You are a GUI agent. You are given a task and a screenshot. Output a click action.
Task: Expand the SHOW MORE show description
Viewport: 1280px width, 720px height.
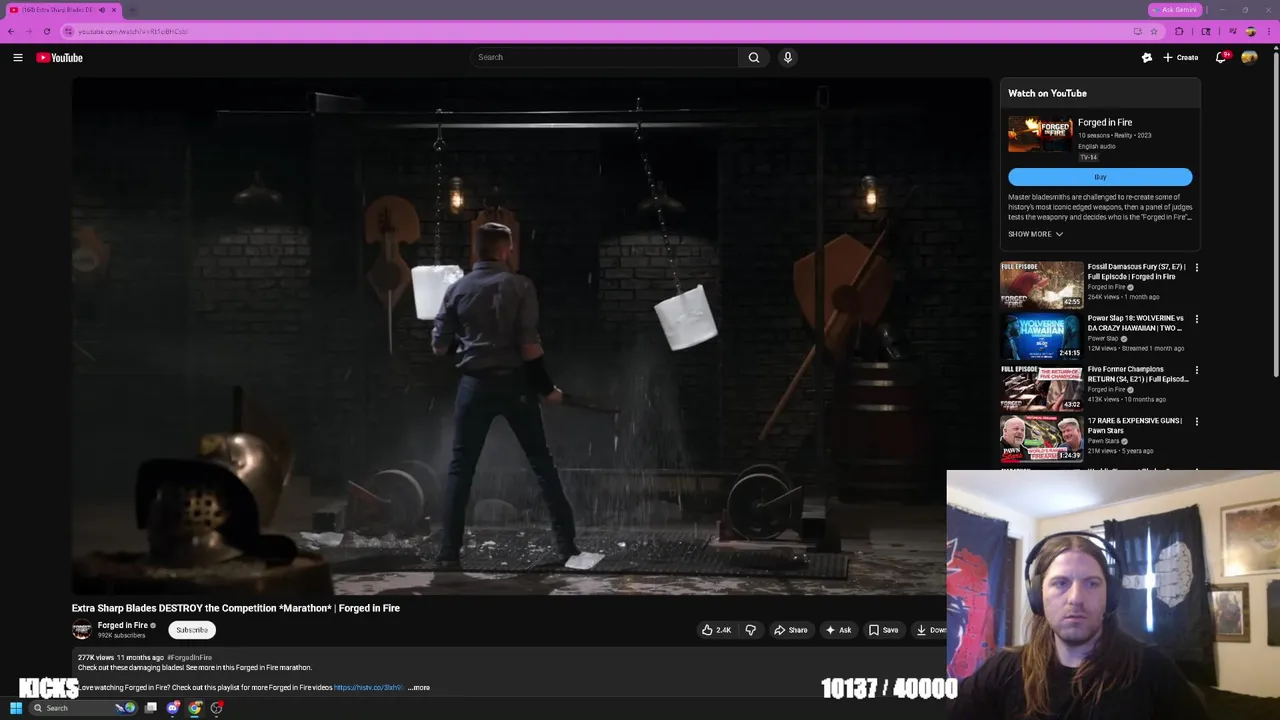tap(1035, 234)
